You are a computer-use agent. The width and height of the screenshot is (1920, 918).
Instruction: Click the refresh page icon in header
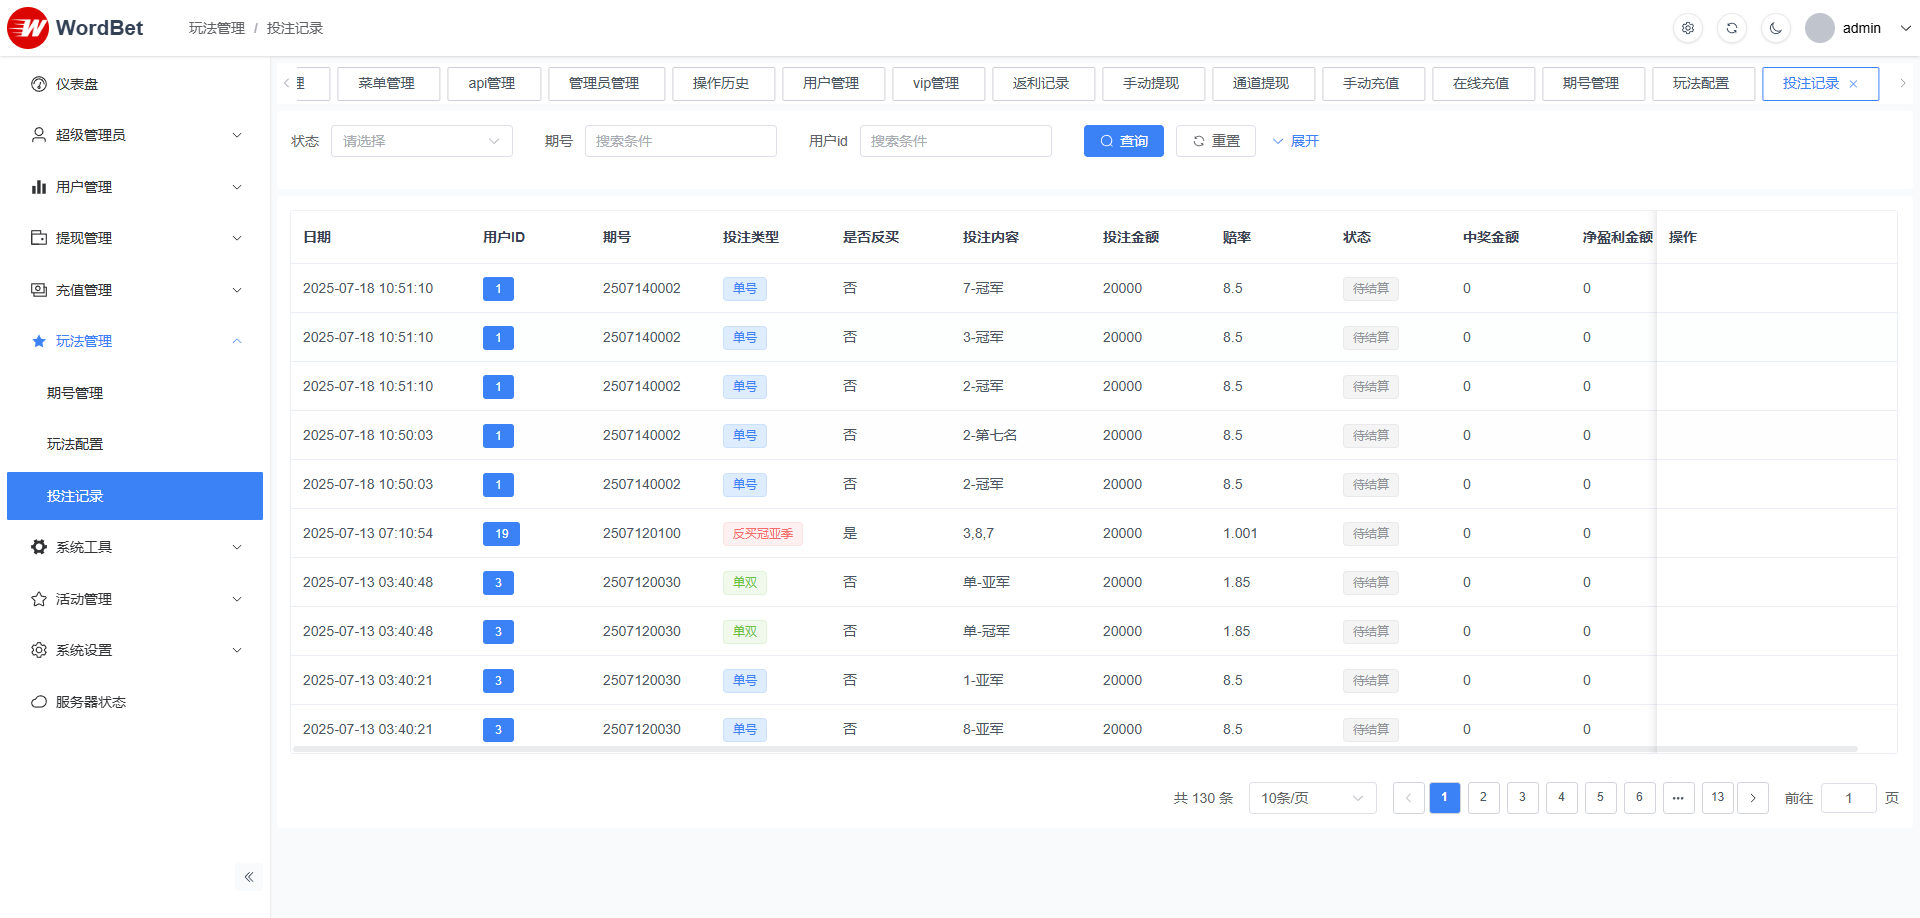click(x=1732, y=28)
